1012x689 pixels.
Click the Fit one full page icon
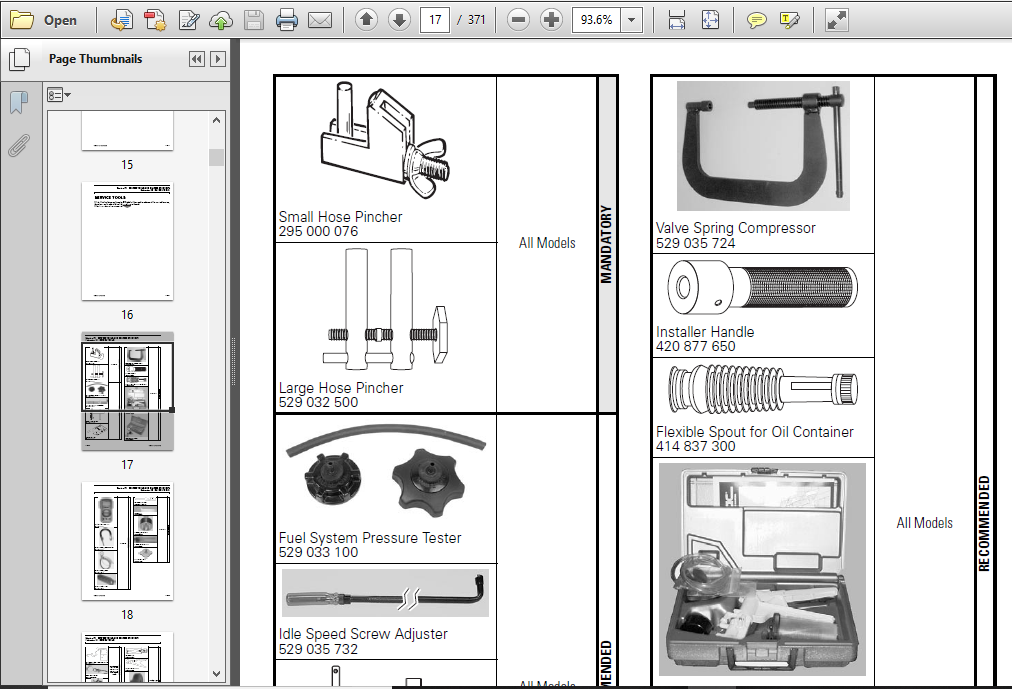tap(710, 20)
